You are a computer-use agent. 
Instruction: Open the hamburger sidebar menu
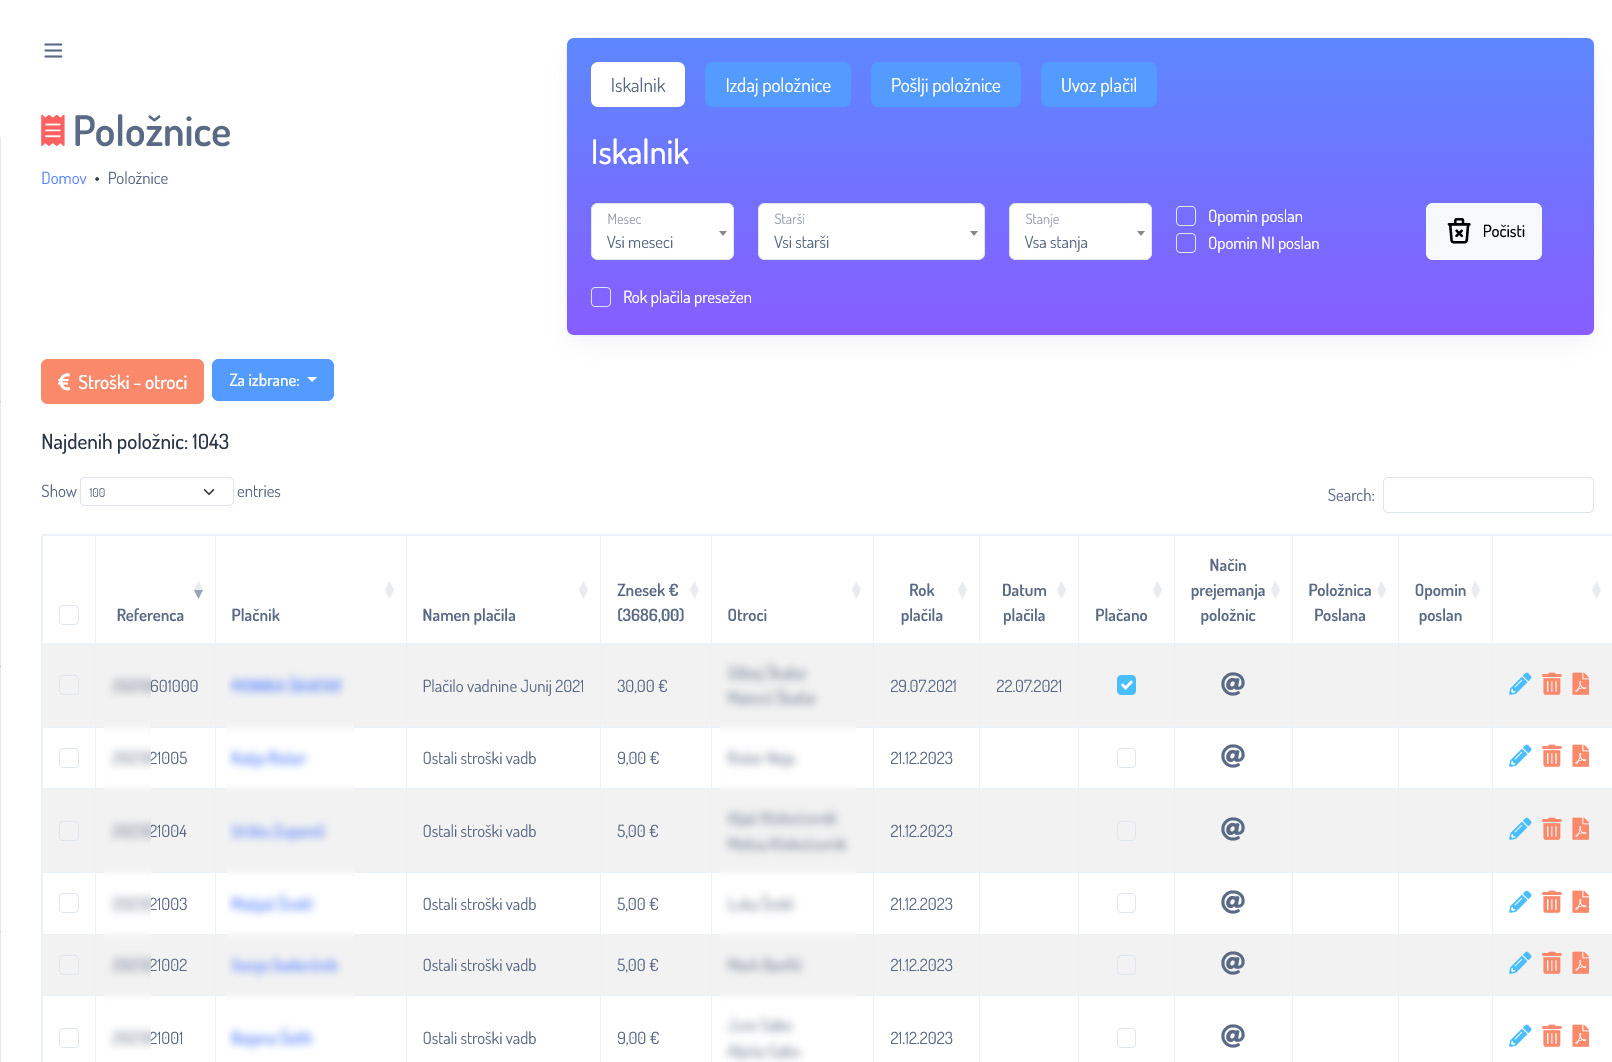pyautogui.click(x=53, y=50)
